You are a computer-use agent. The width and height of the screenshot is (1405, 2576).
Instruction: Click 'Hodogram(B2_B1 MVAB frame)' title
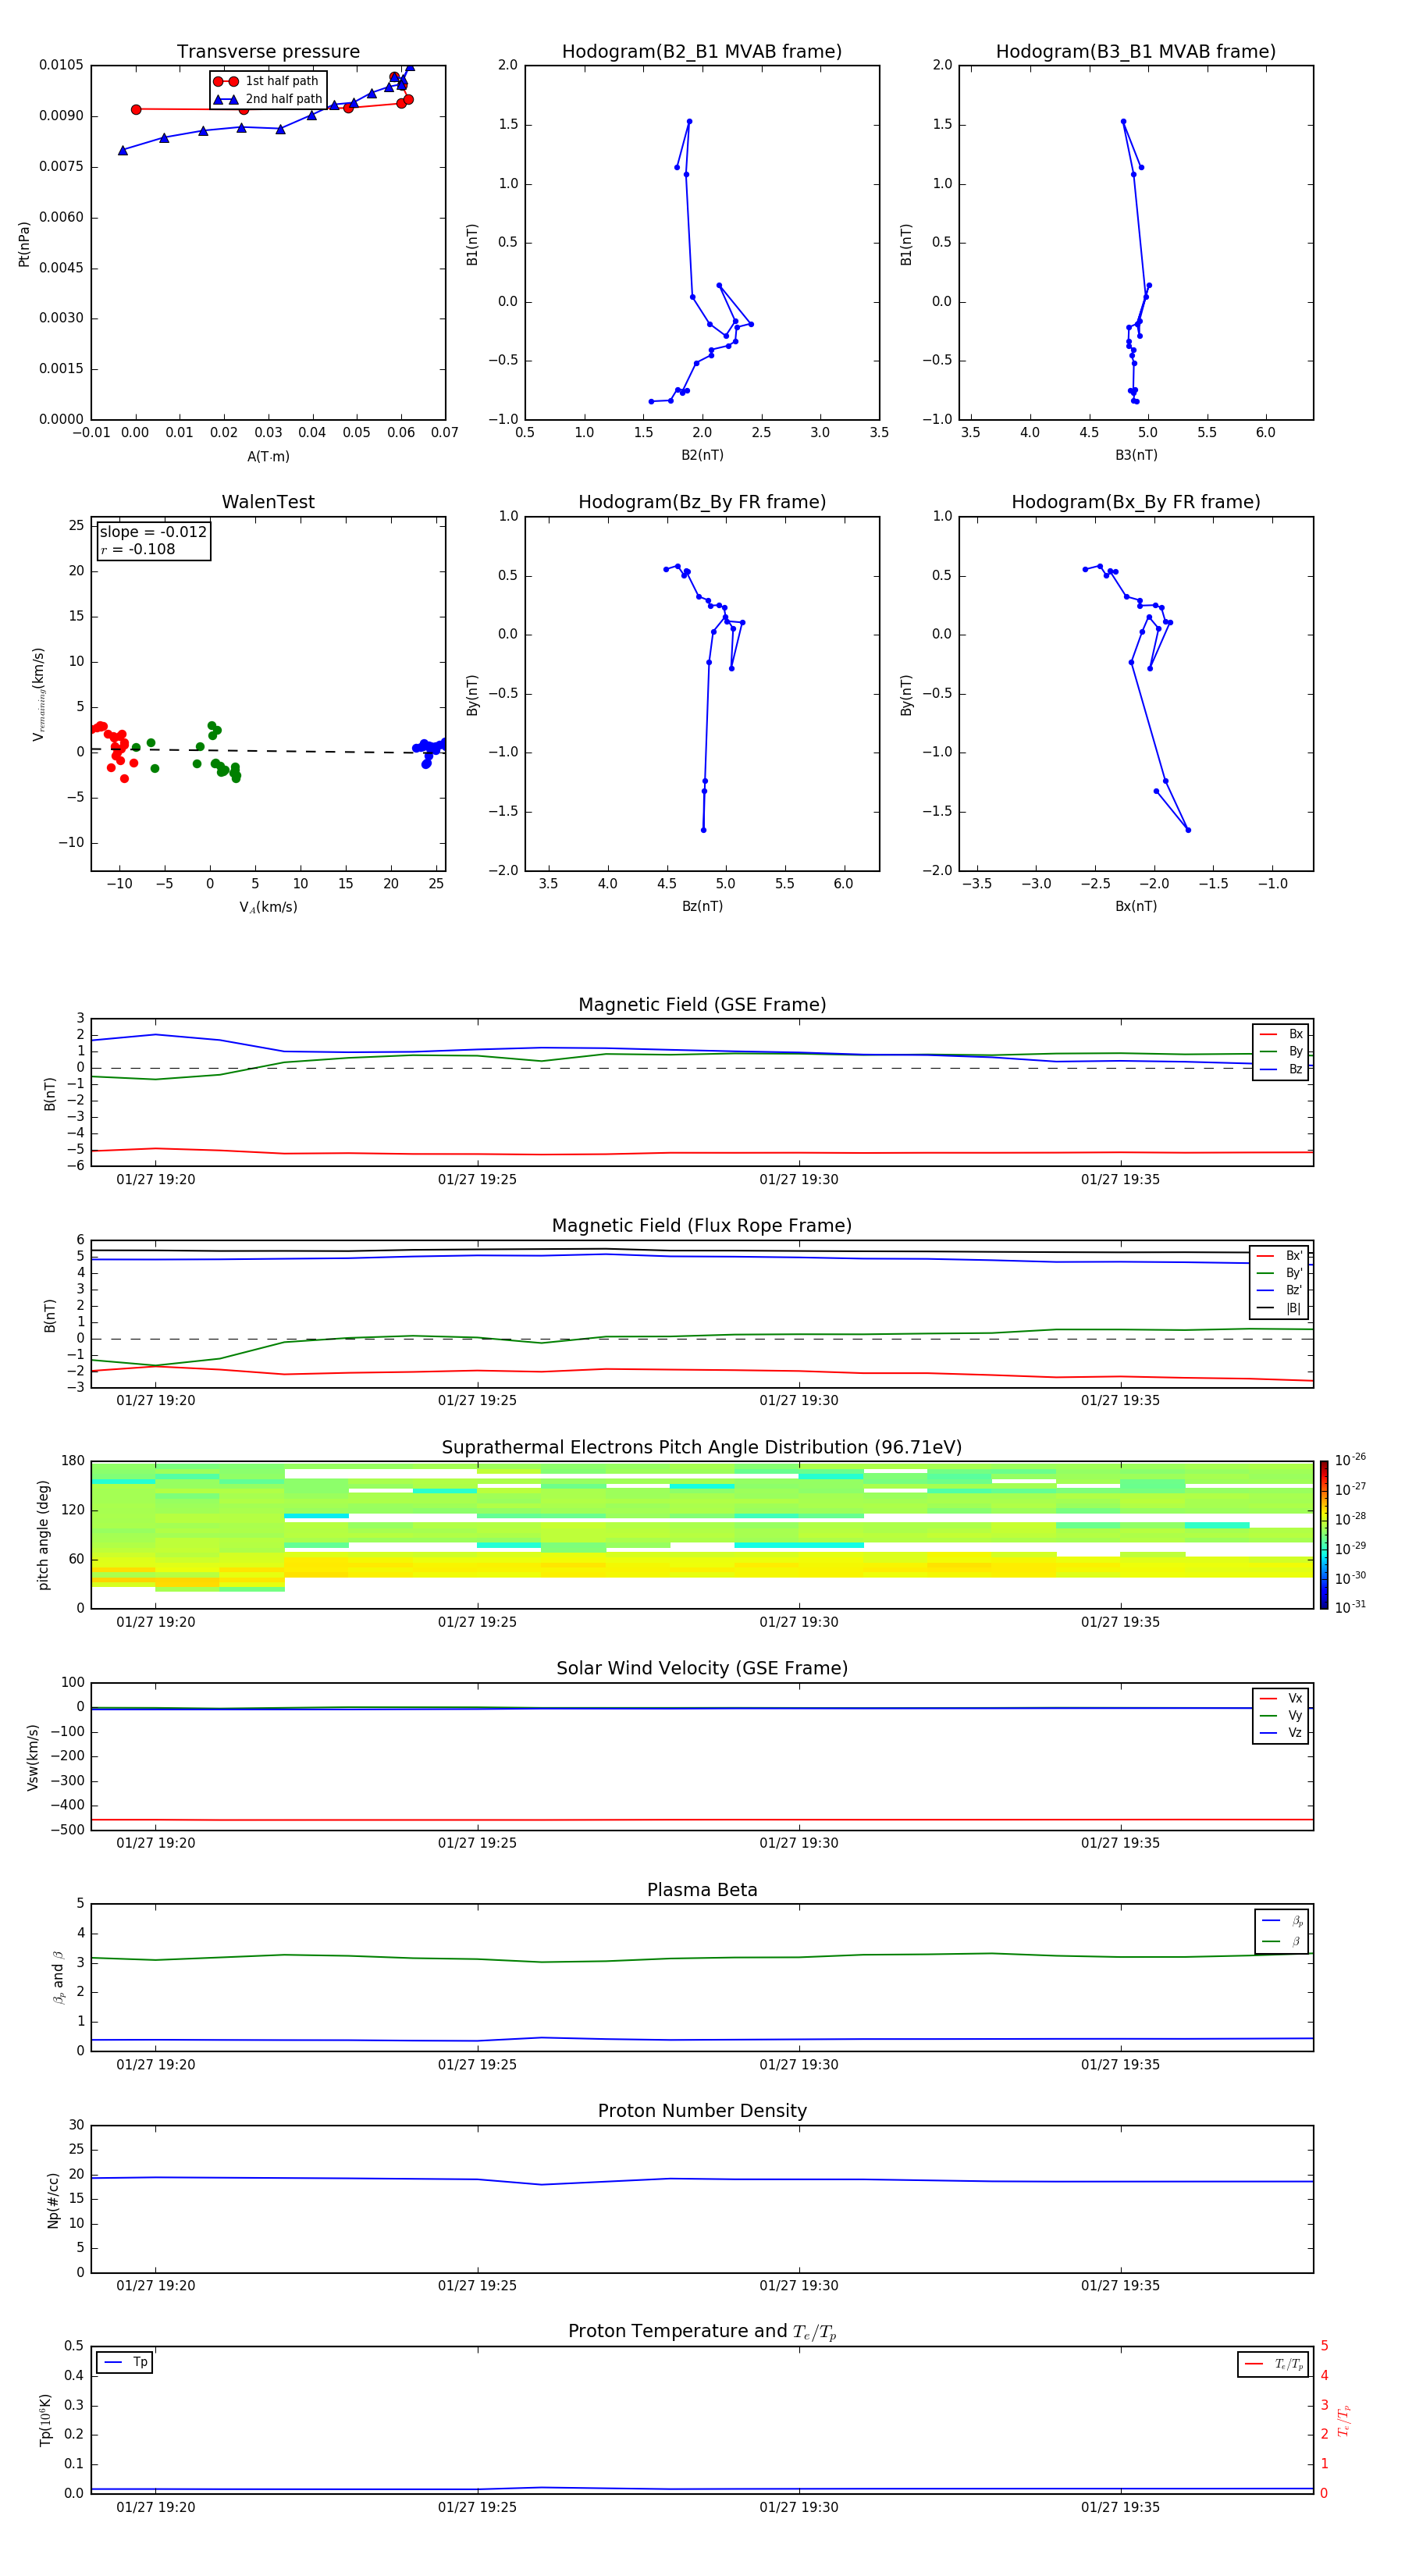(x=702, y=52)
